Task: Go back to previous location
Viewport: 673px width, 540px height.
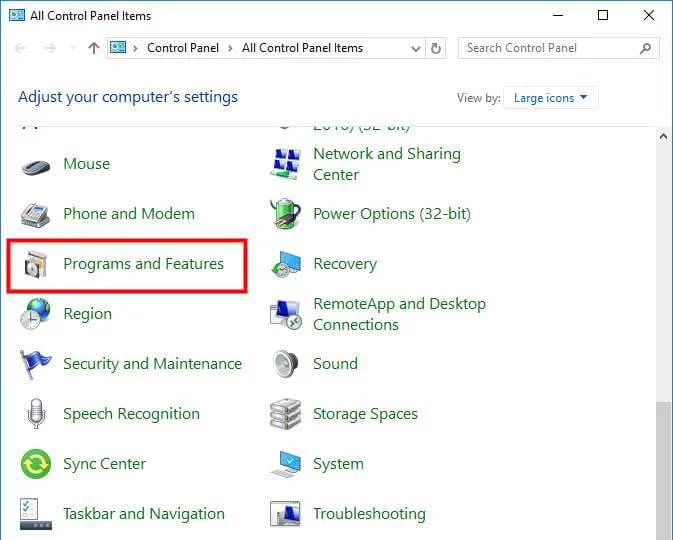Action: (20, 48)
